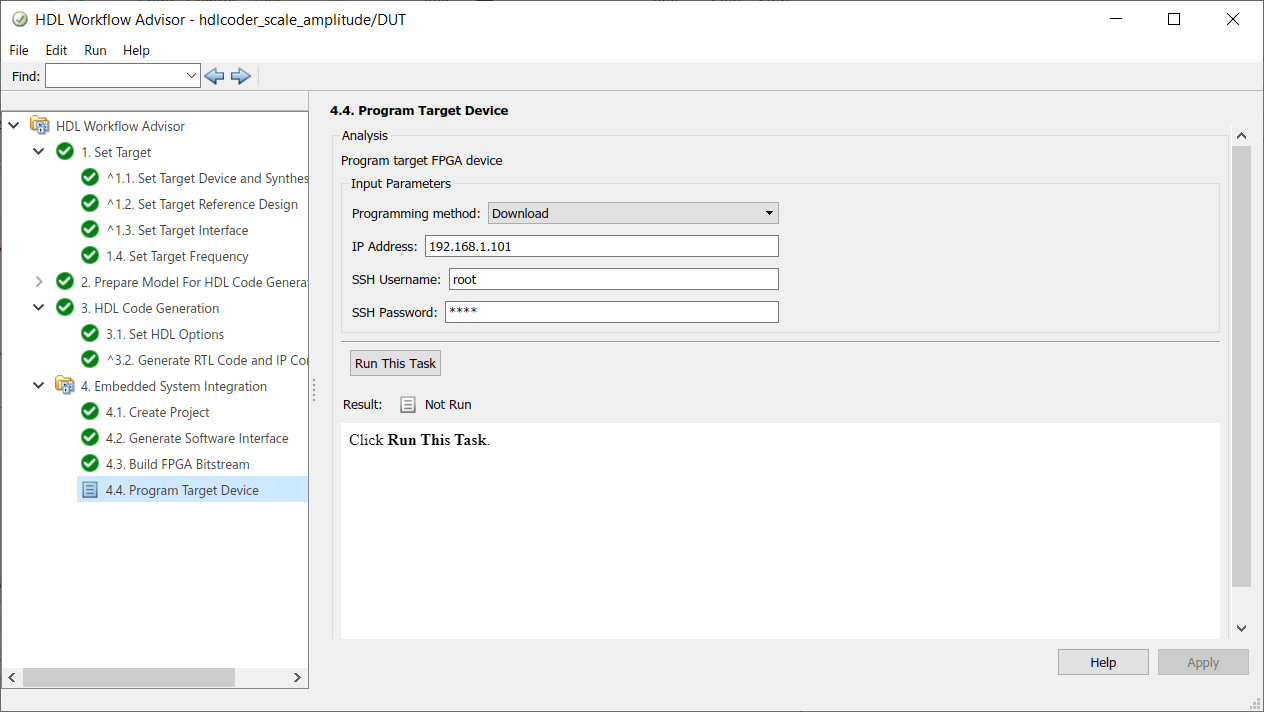Image resolution: width=1264 pixels, height=712 pixels.
Task: Click green check icon beside Set Target Frequency
Action: [90, 256]
